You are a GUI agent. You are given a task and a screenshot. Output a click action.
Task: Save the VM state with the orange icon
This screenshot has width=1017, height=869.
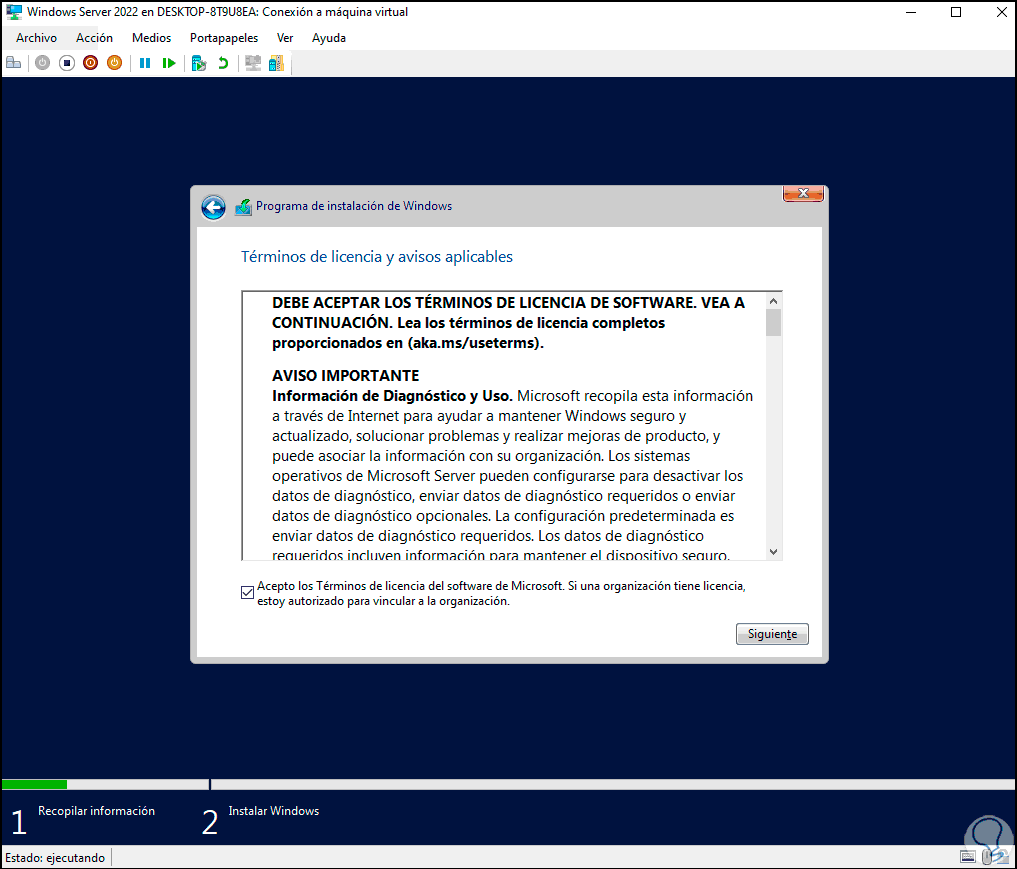114,63
